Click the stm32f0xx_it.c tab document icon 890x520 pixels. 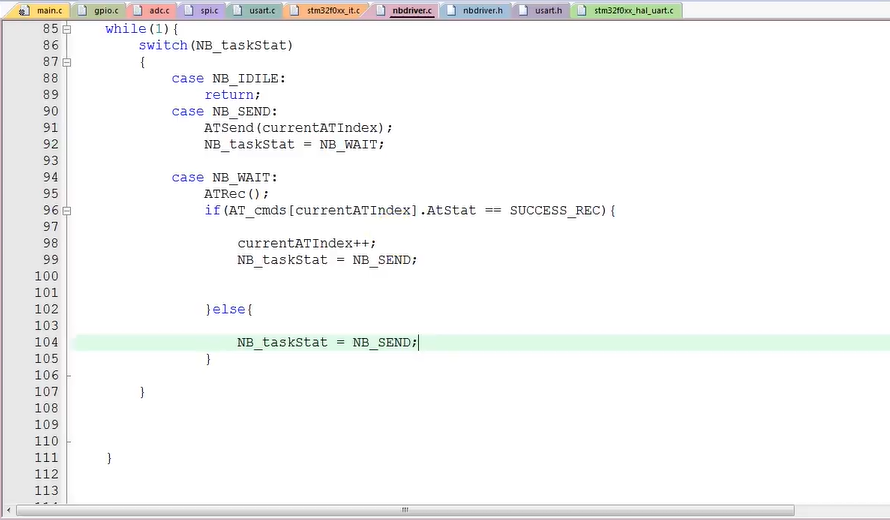[295, 10]
